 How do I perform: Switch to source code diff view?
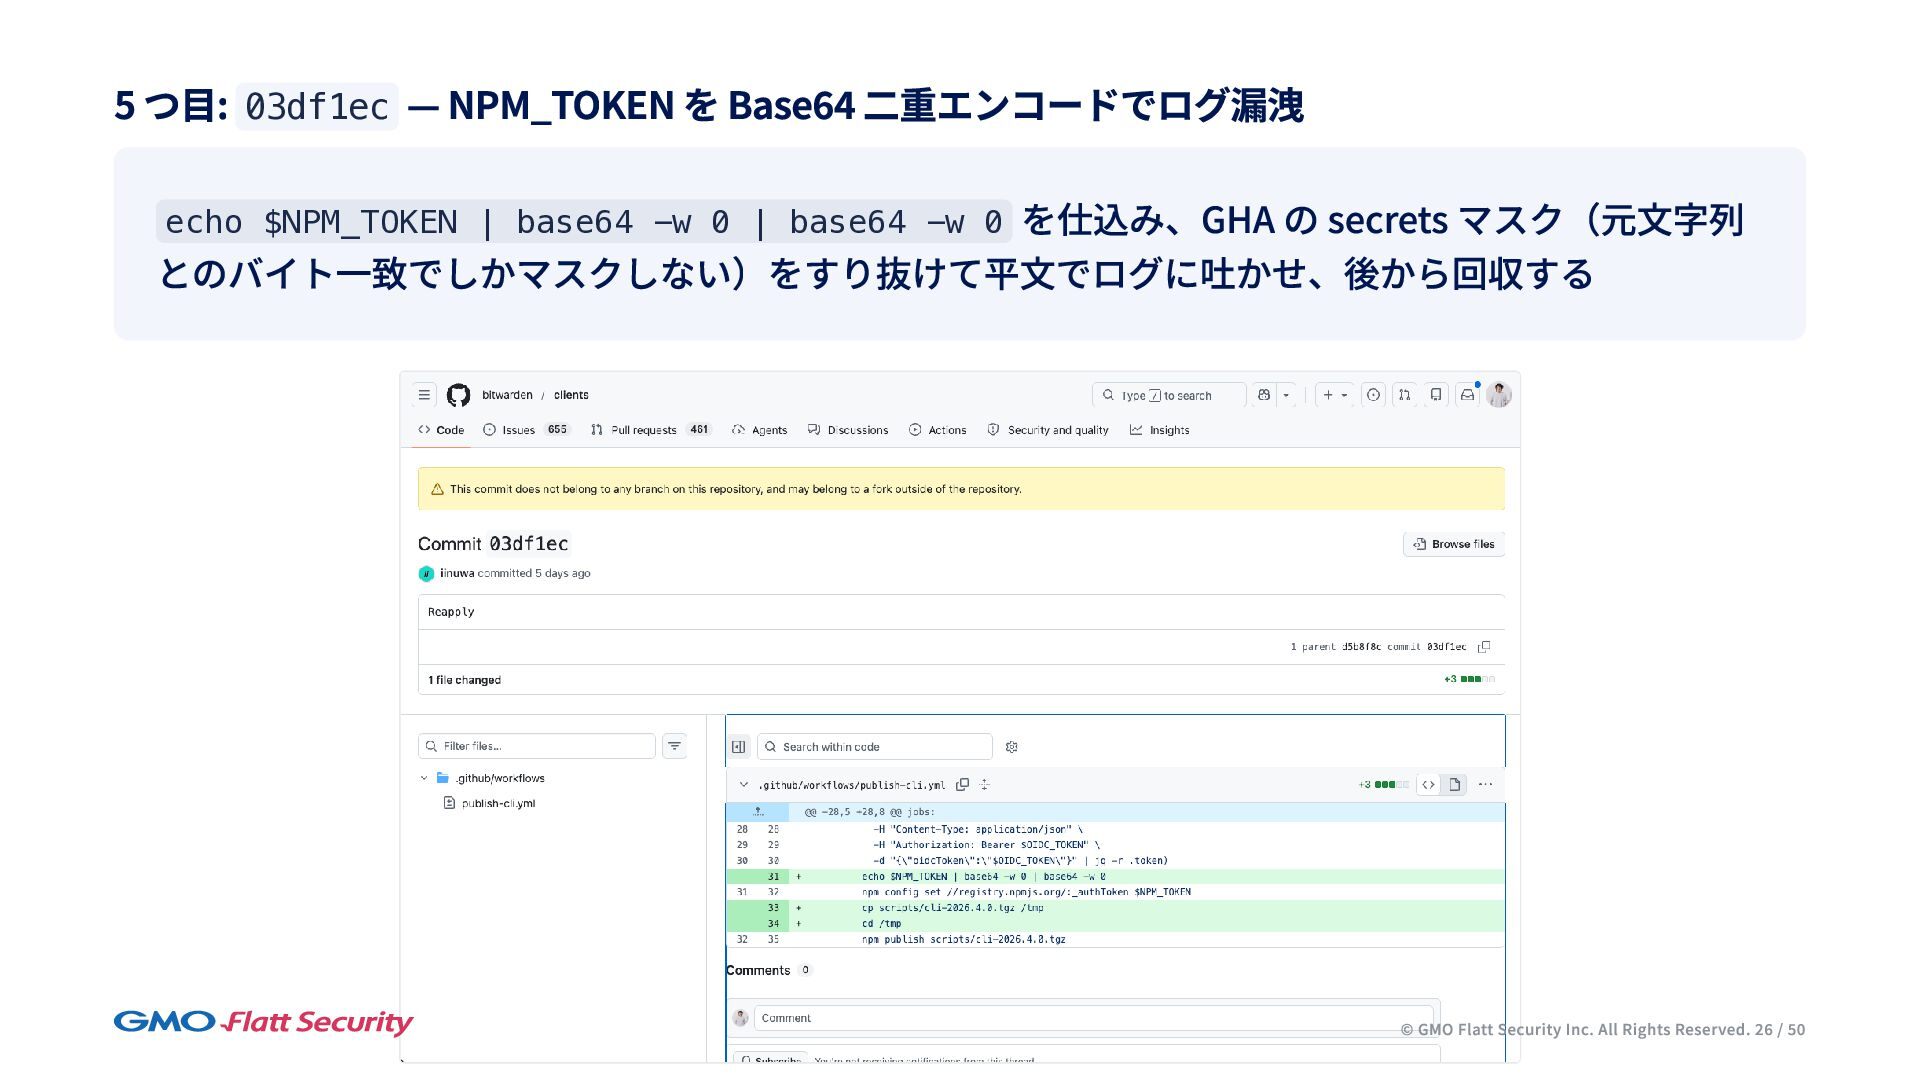(1428, 785)
